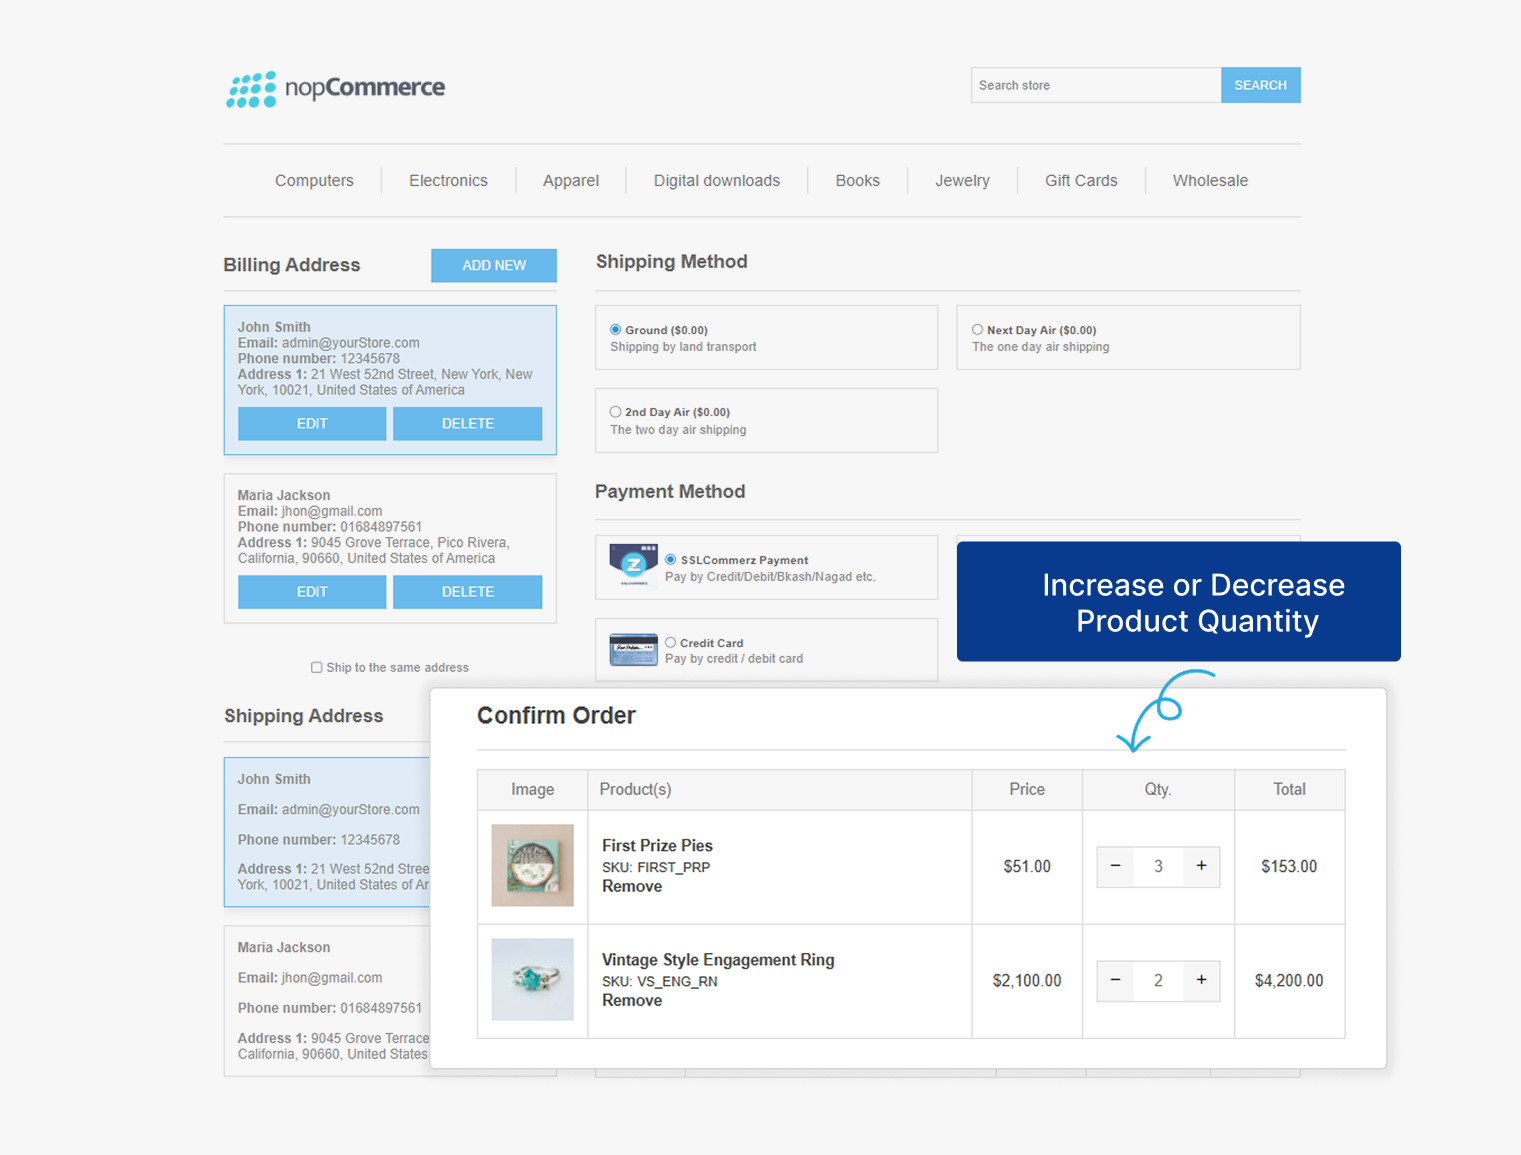Select 2nd Day Air shipping option

615,411
